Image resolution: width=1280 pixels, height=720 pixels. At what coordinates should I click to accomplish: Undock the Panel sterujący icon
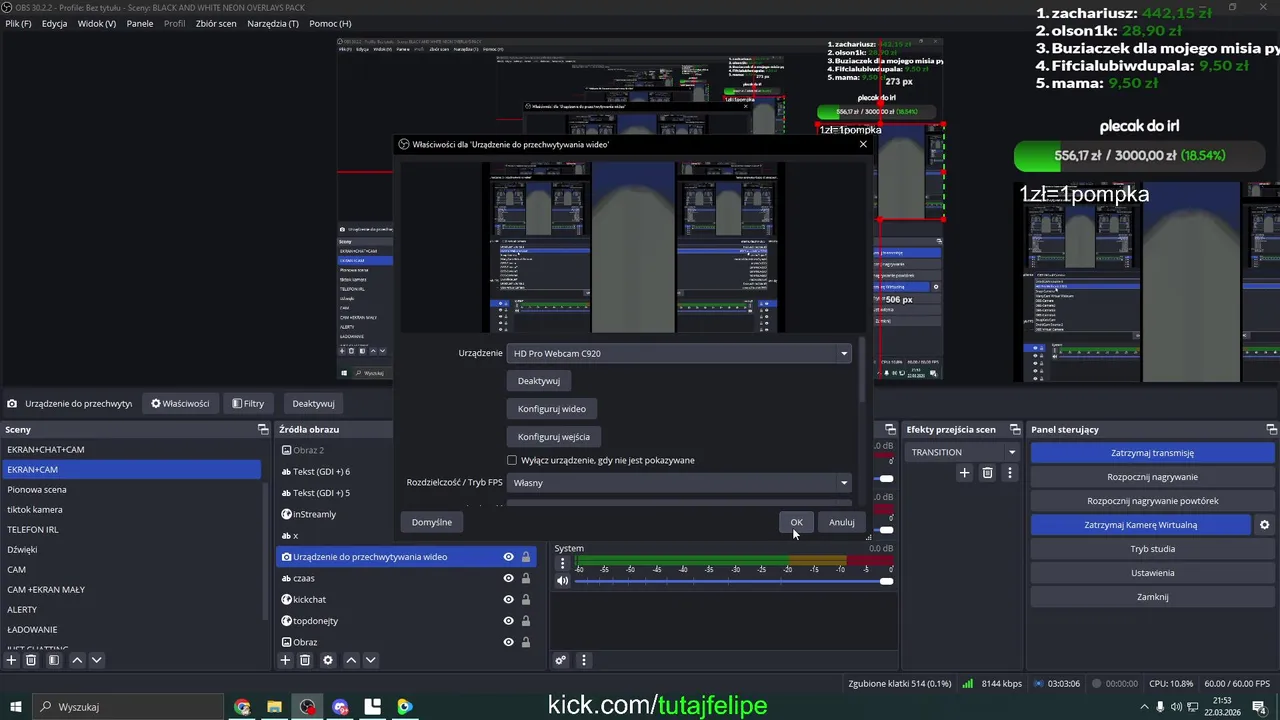pyautogui.click(x=1271, y=430)
